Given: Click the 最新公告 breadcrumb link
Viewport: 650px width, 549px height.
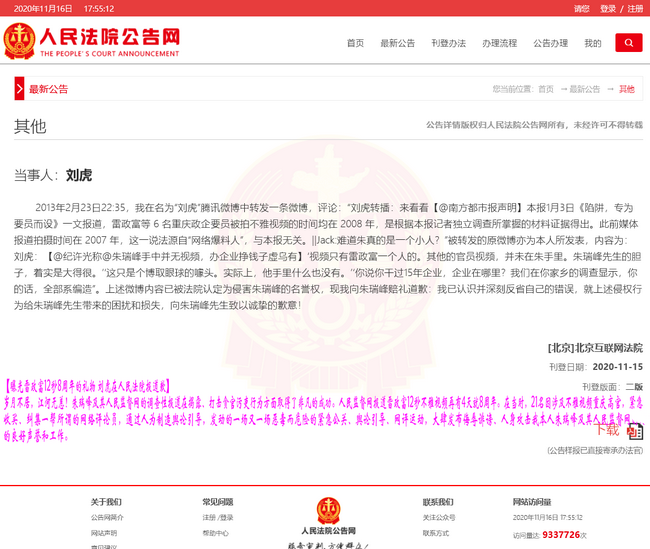Looking at the screenshot, I should (585, 89).
